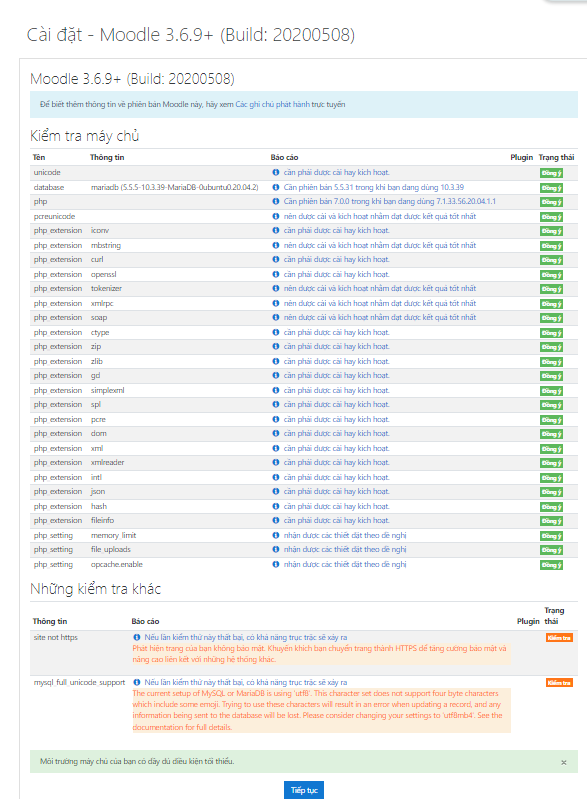Click the 'fileinfo' extension name
Viewport: 587px width, 799px height.
pos(102,521)
